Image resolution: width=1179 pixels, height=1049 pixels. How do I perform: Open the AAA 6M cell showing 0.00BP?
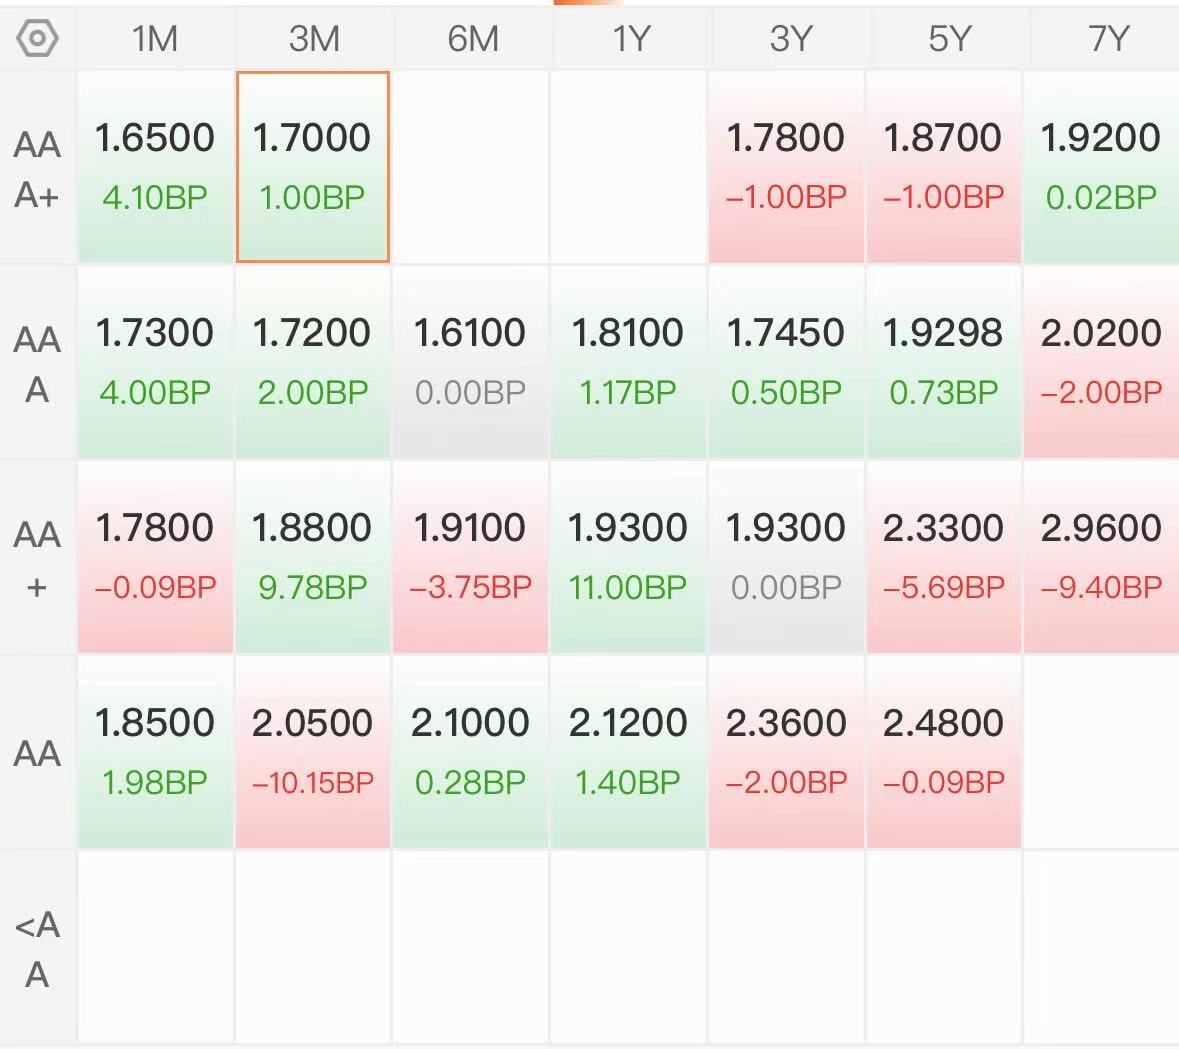tap(470, 362)
